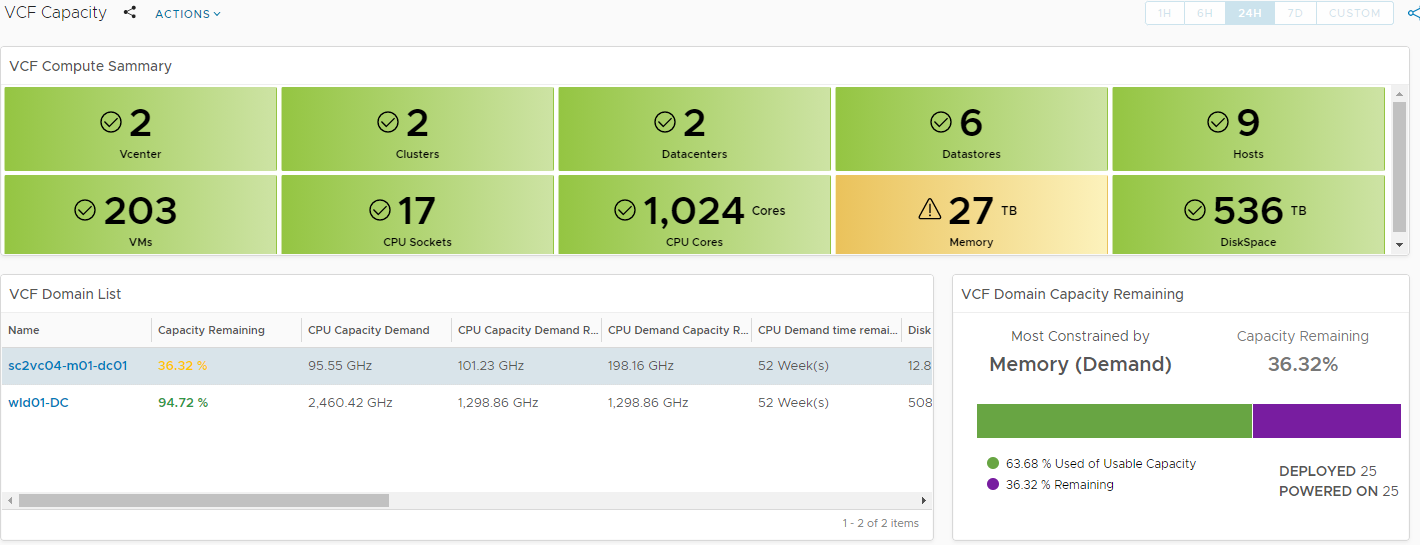Click the warning triangle icon on Memory tile
Screen dimensions: 1420x545
pos(930,209)
